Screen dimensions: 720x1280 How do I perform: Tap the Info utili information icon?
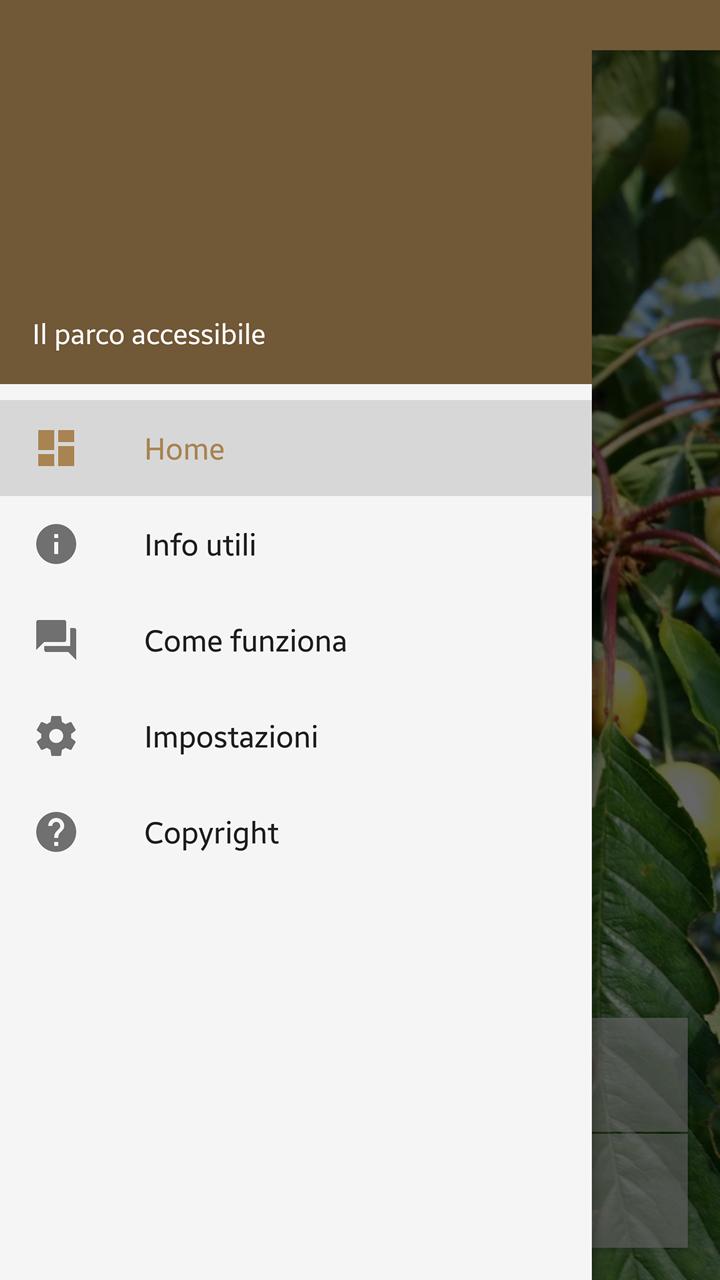pos(56,544)
